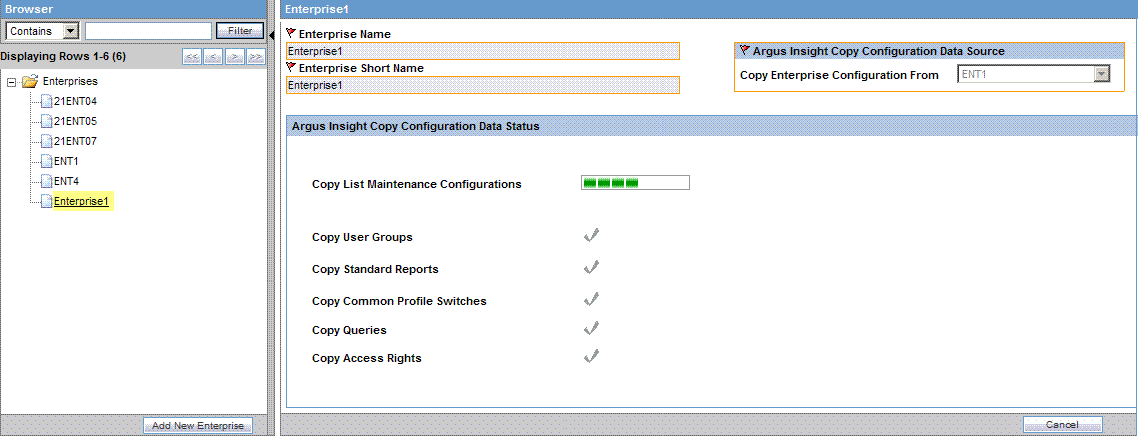Select the highlighted Enterprise1 enterprise
Image resolution: width=1138 pixels, height=437 pixels.
81,201
